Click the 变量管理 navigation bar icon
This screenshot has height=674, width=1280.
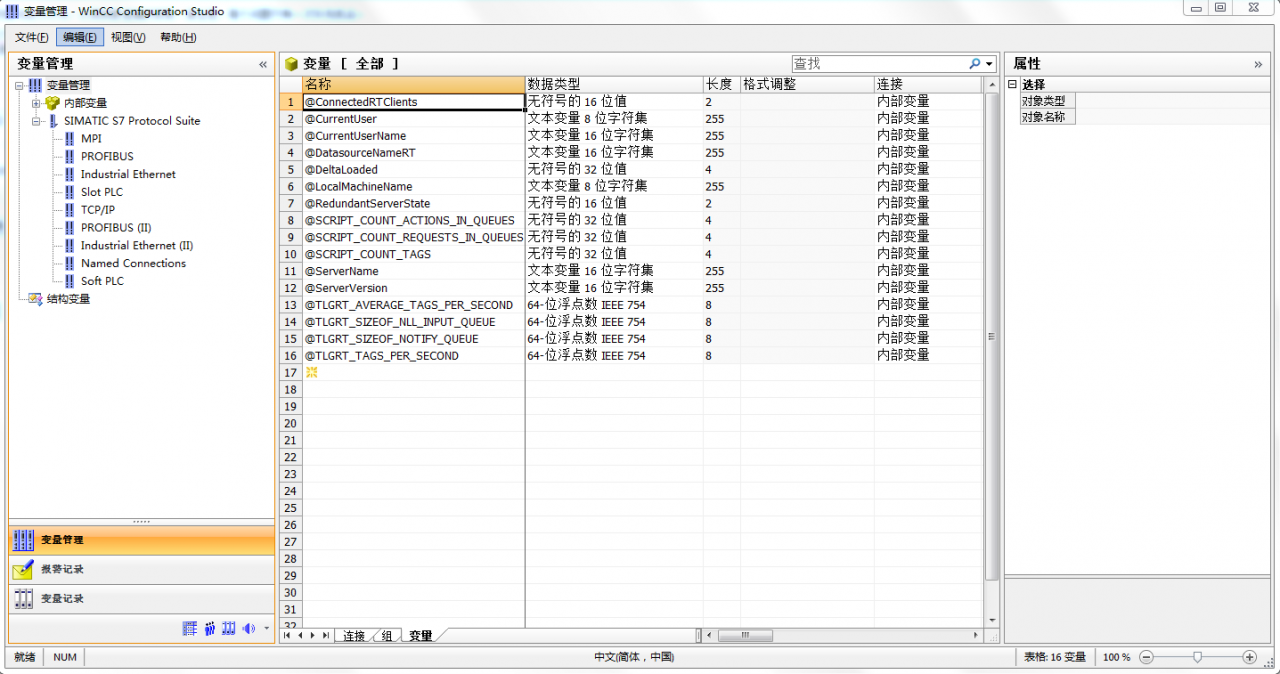point(23,540)
